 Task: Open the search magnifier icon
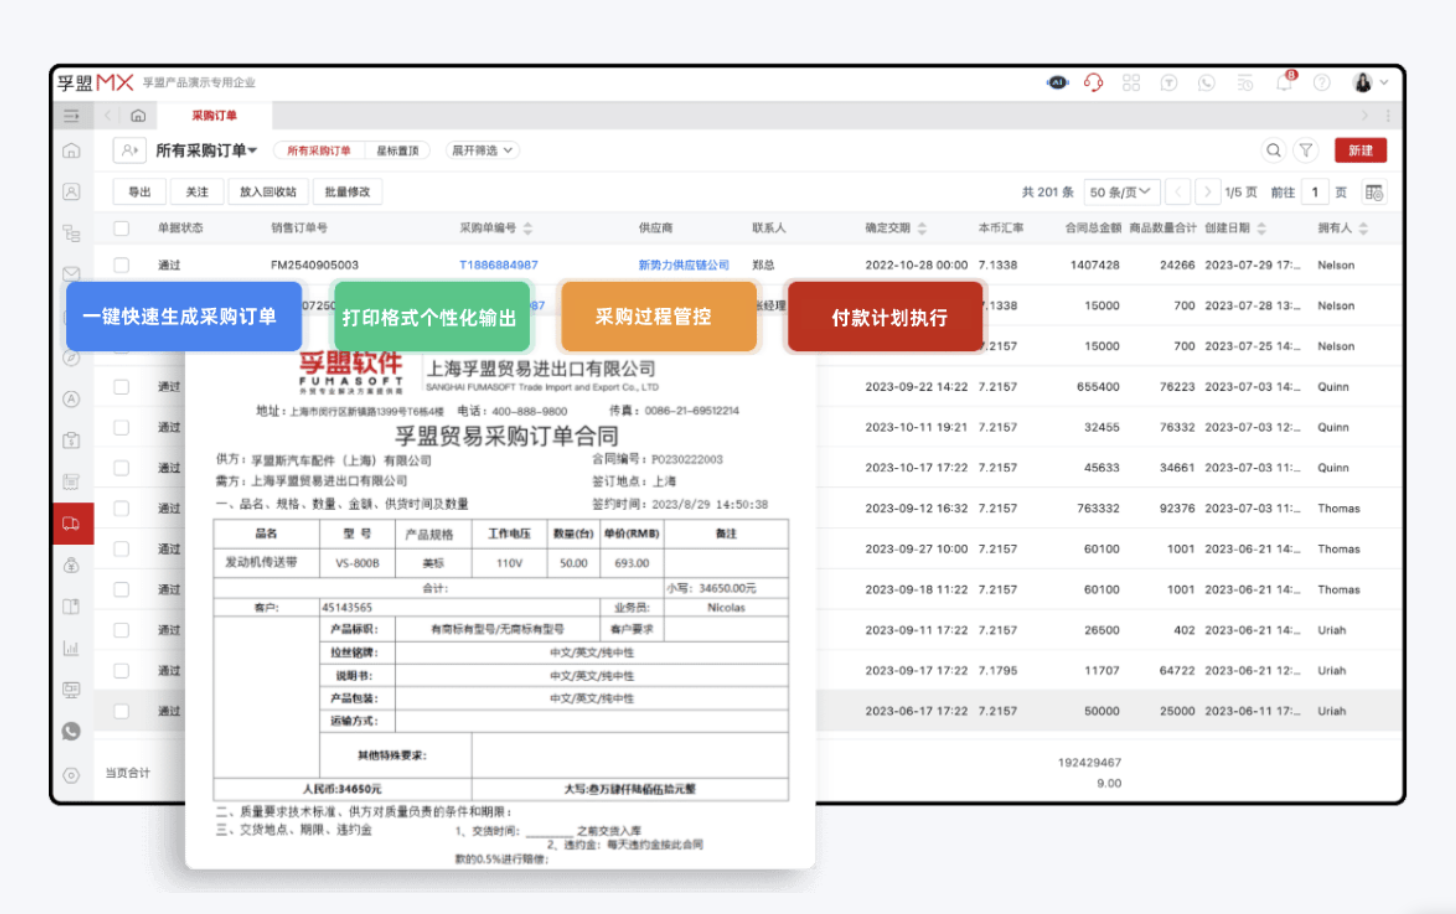tap(1273, 150)
